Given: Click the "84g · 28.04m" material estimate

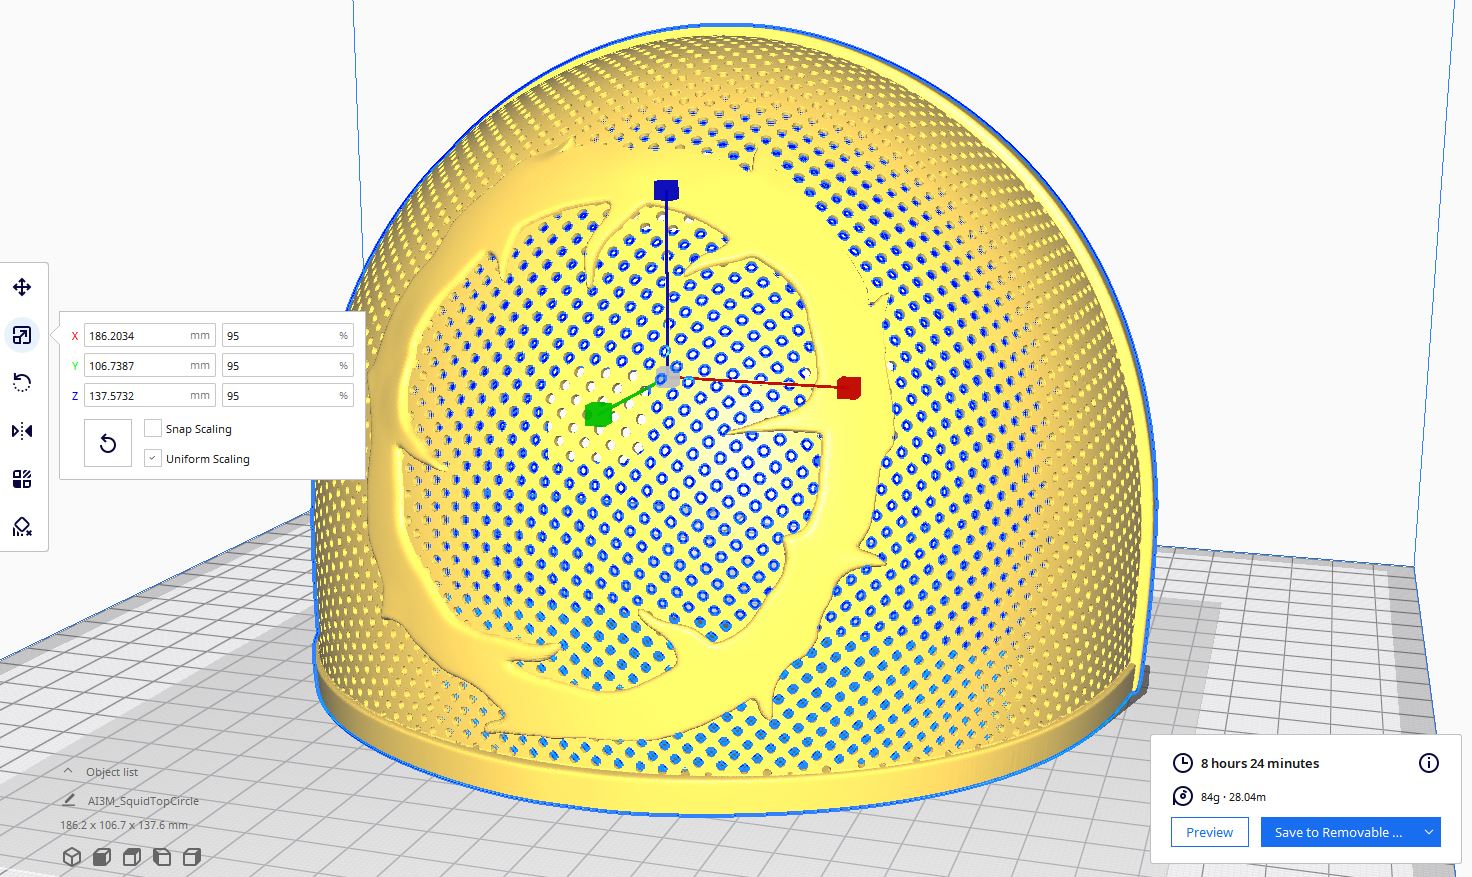Looking at the screenshot, I should click(x=1233, y=797).
